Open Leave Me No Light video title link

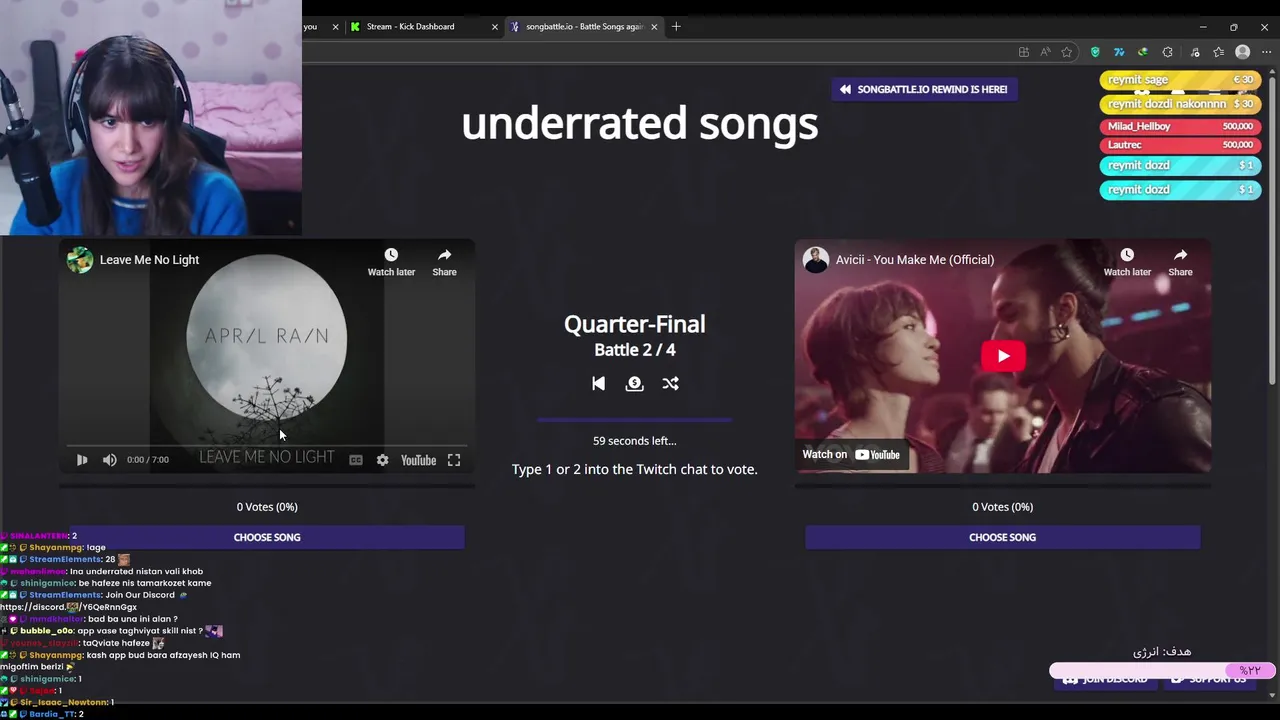[x=149, y=260]
